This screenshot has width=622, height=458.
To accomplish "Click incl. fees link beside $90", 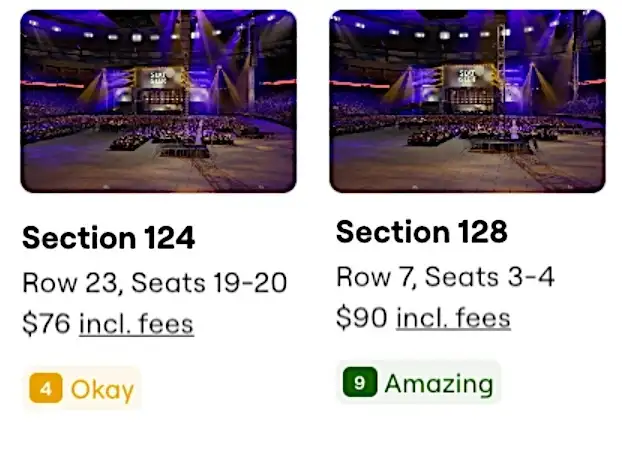I will pyautogui.click(x=453, y=318).
